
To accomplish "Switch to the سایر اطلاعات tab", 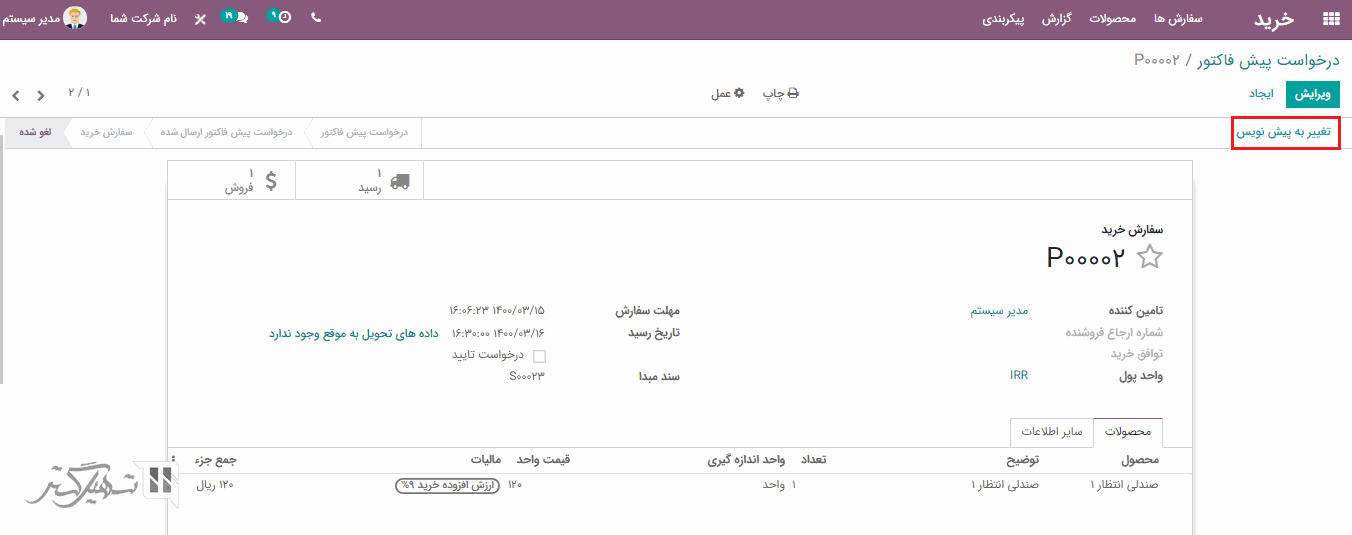I will 1051,432.
